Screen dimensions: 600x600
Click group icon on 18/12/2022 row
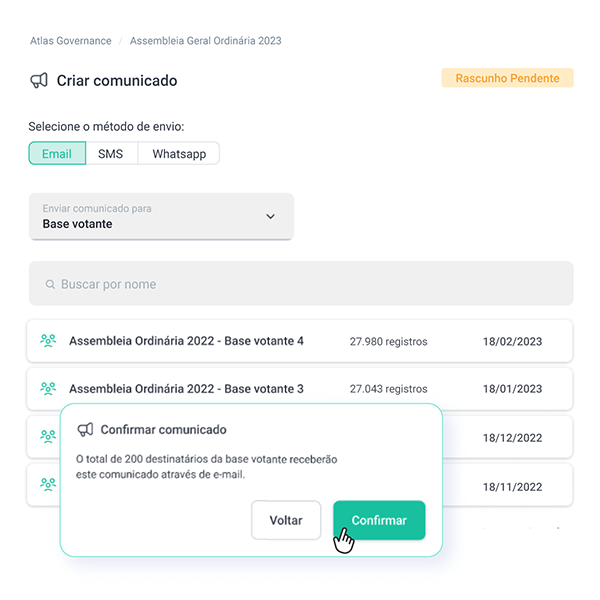pos(47,436)
